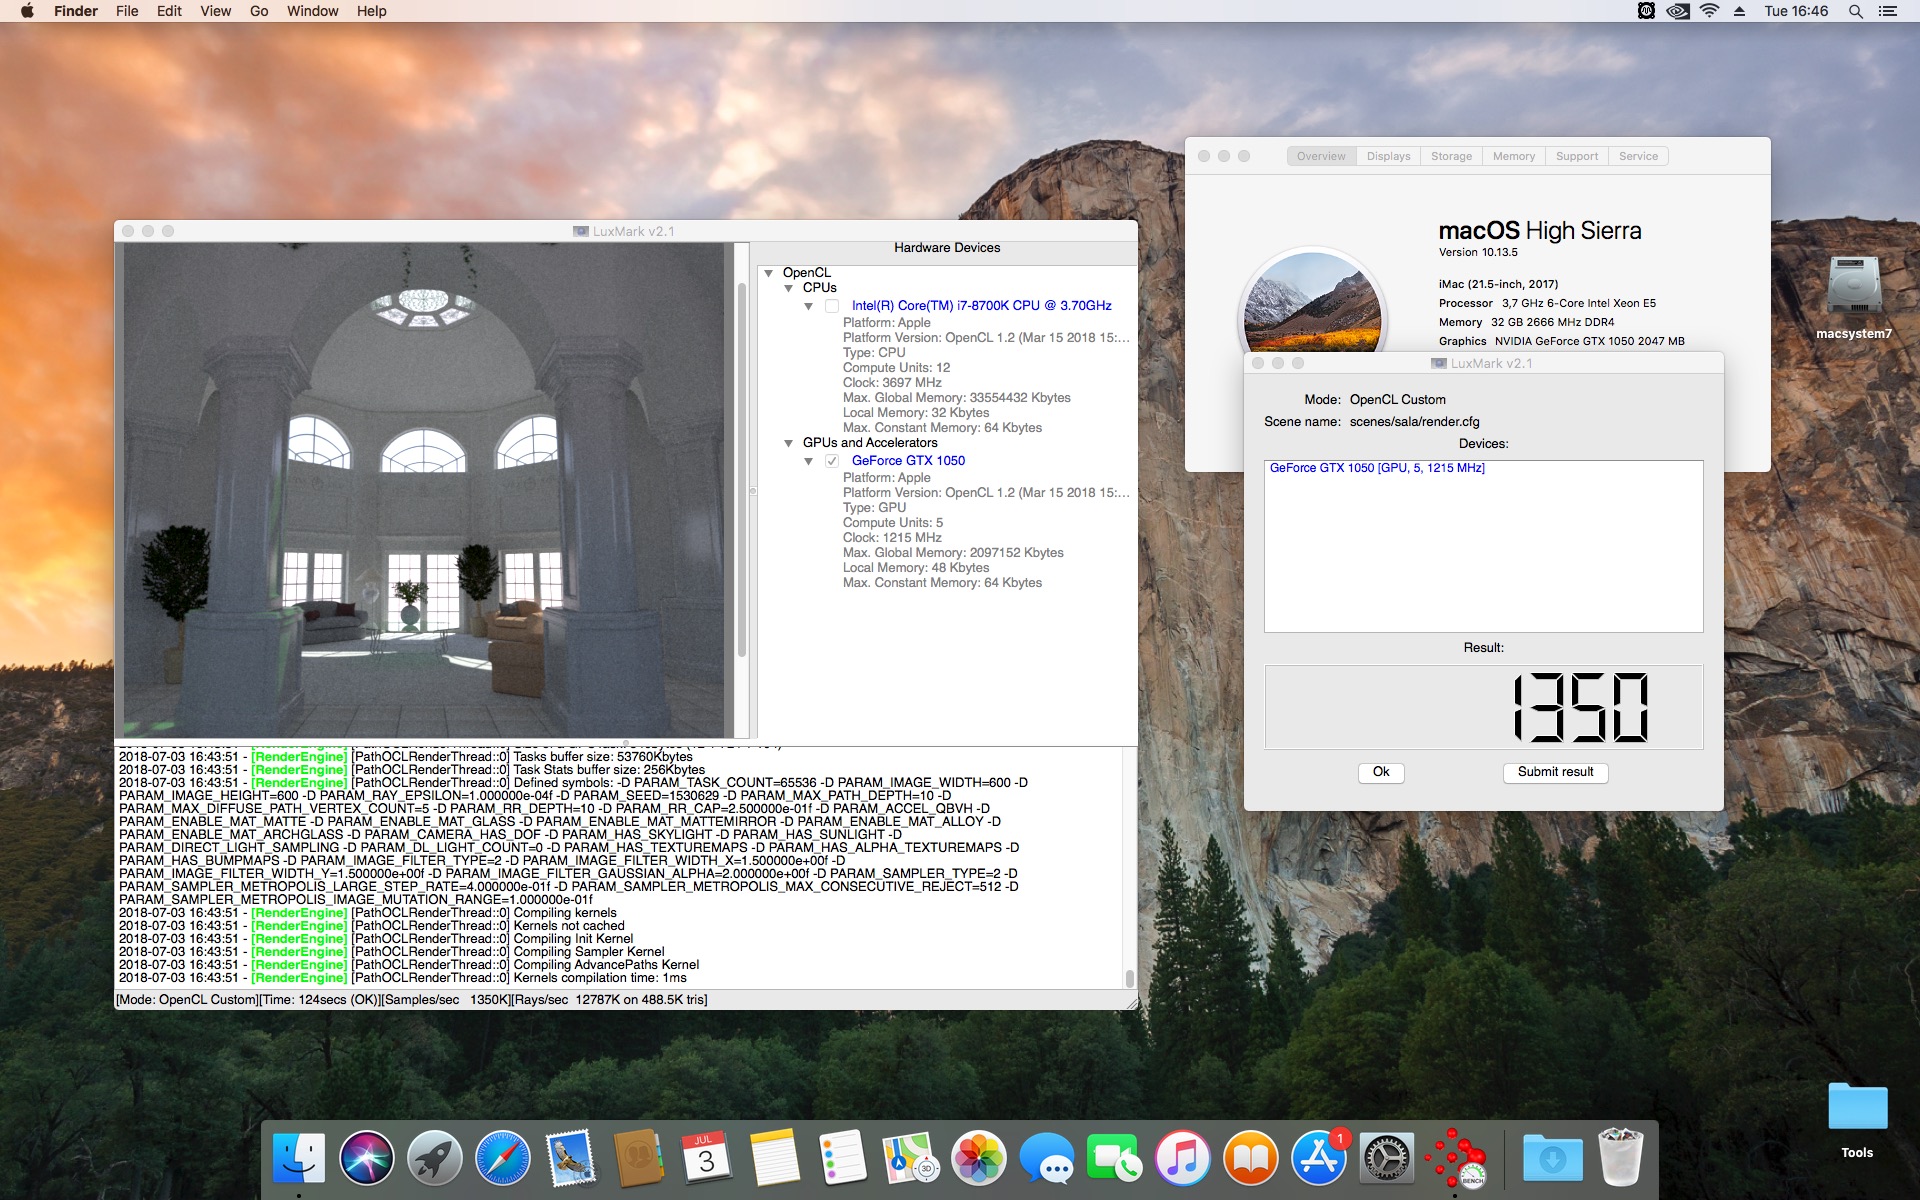Collapse the CPUs tree group
The image size is (1920, 1200).
[x=789, y=288]
